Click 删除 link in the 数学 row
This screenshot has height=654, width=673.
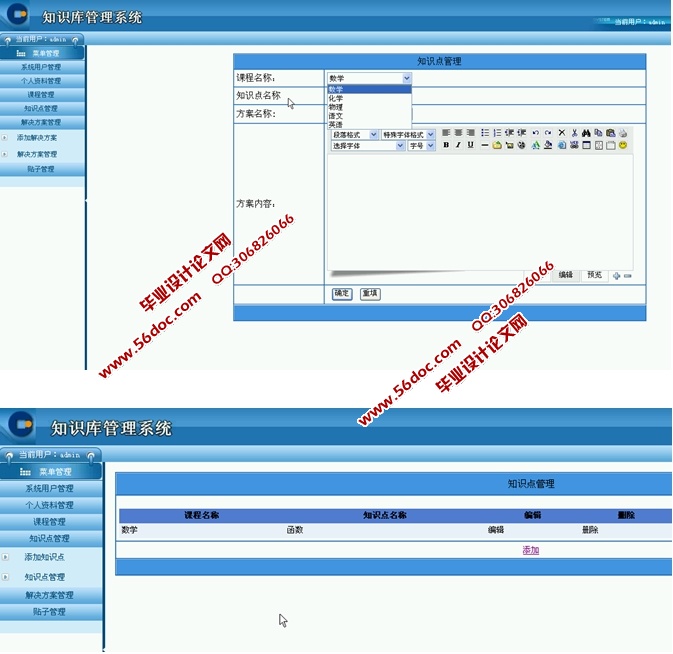[x=590, y=530]
